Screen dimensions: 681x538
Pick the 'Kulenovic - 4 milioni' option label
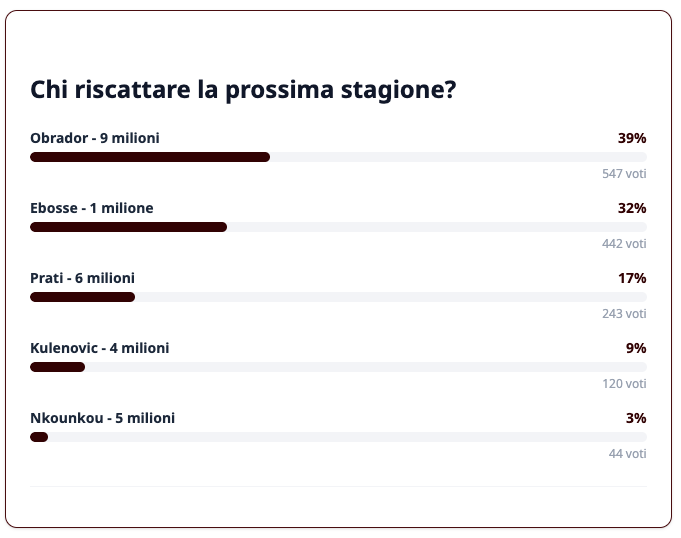click(x=100, y=348)
